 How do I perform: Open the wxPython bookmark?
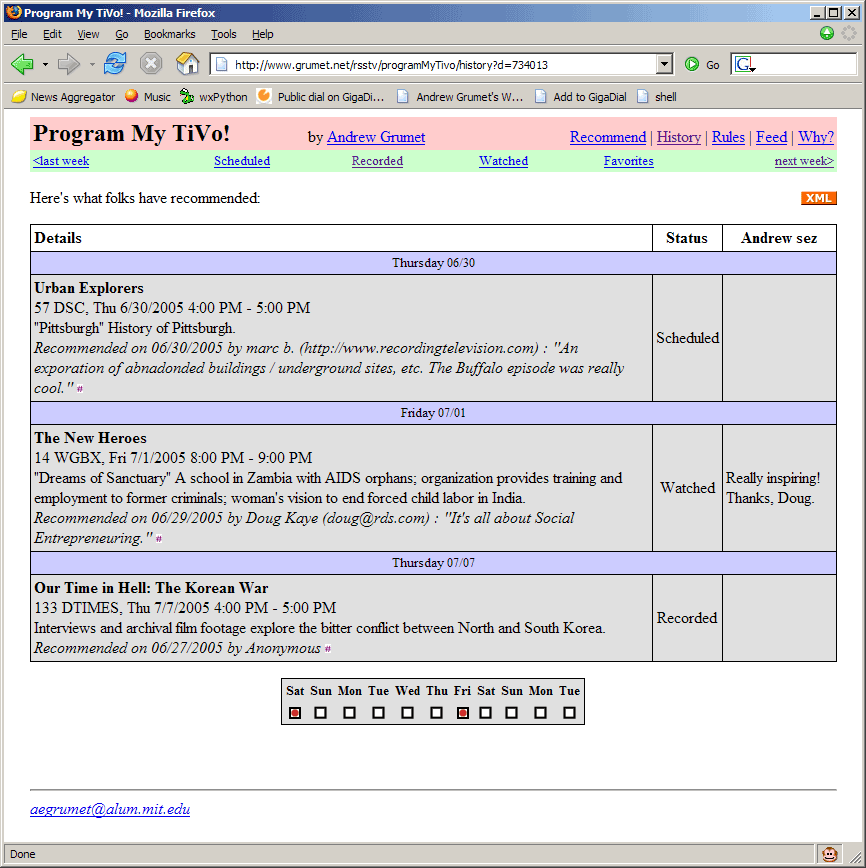point(213,97)
